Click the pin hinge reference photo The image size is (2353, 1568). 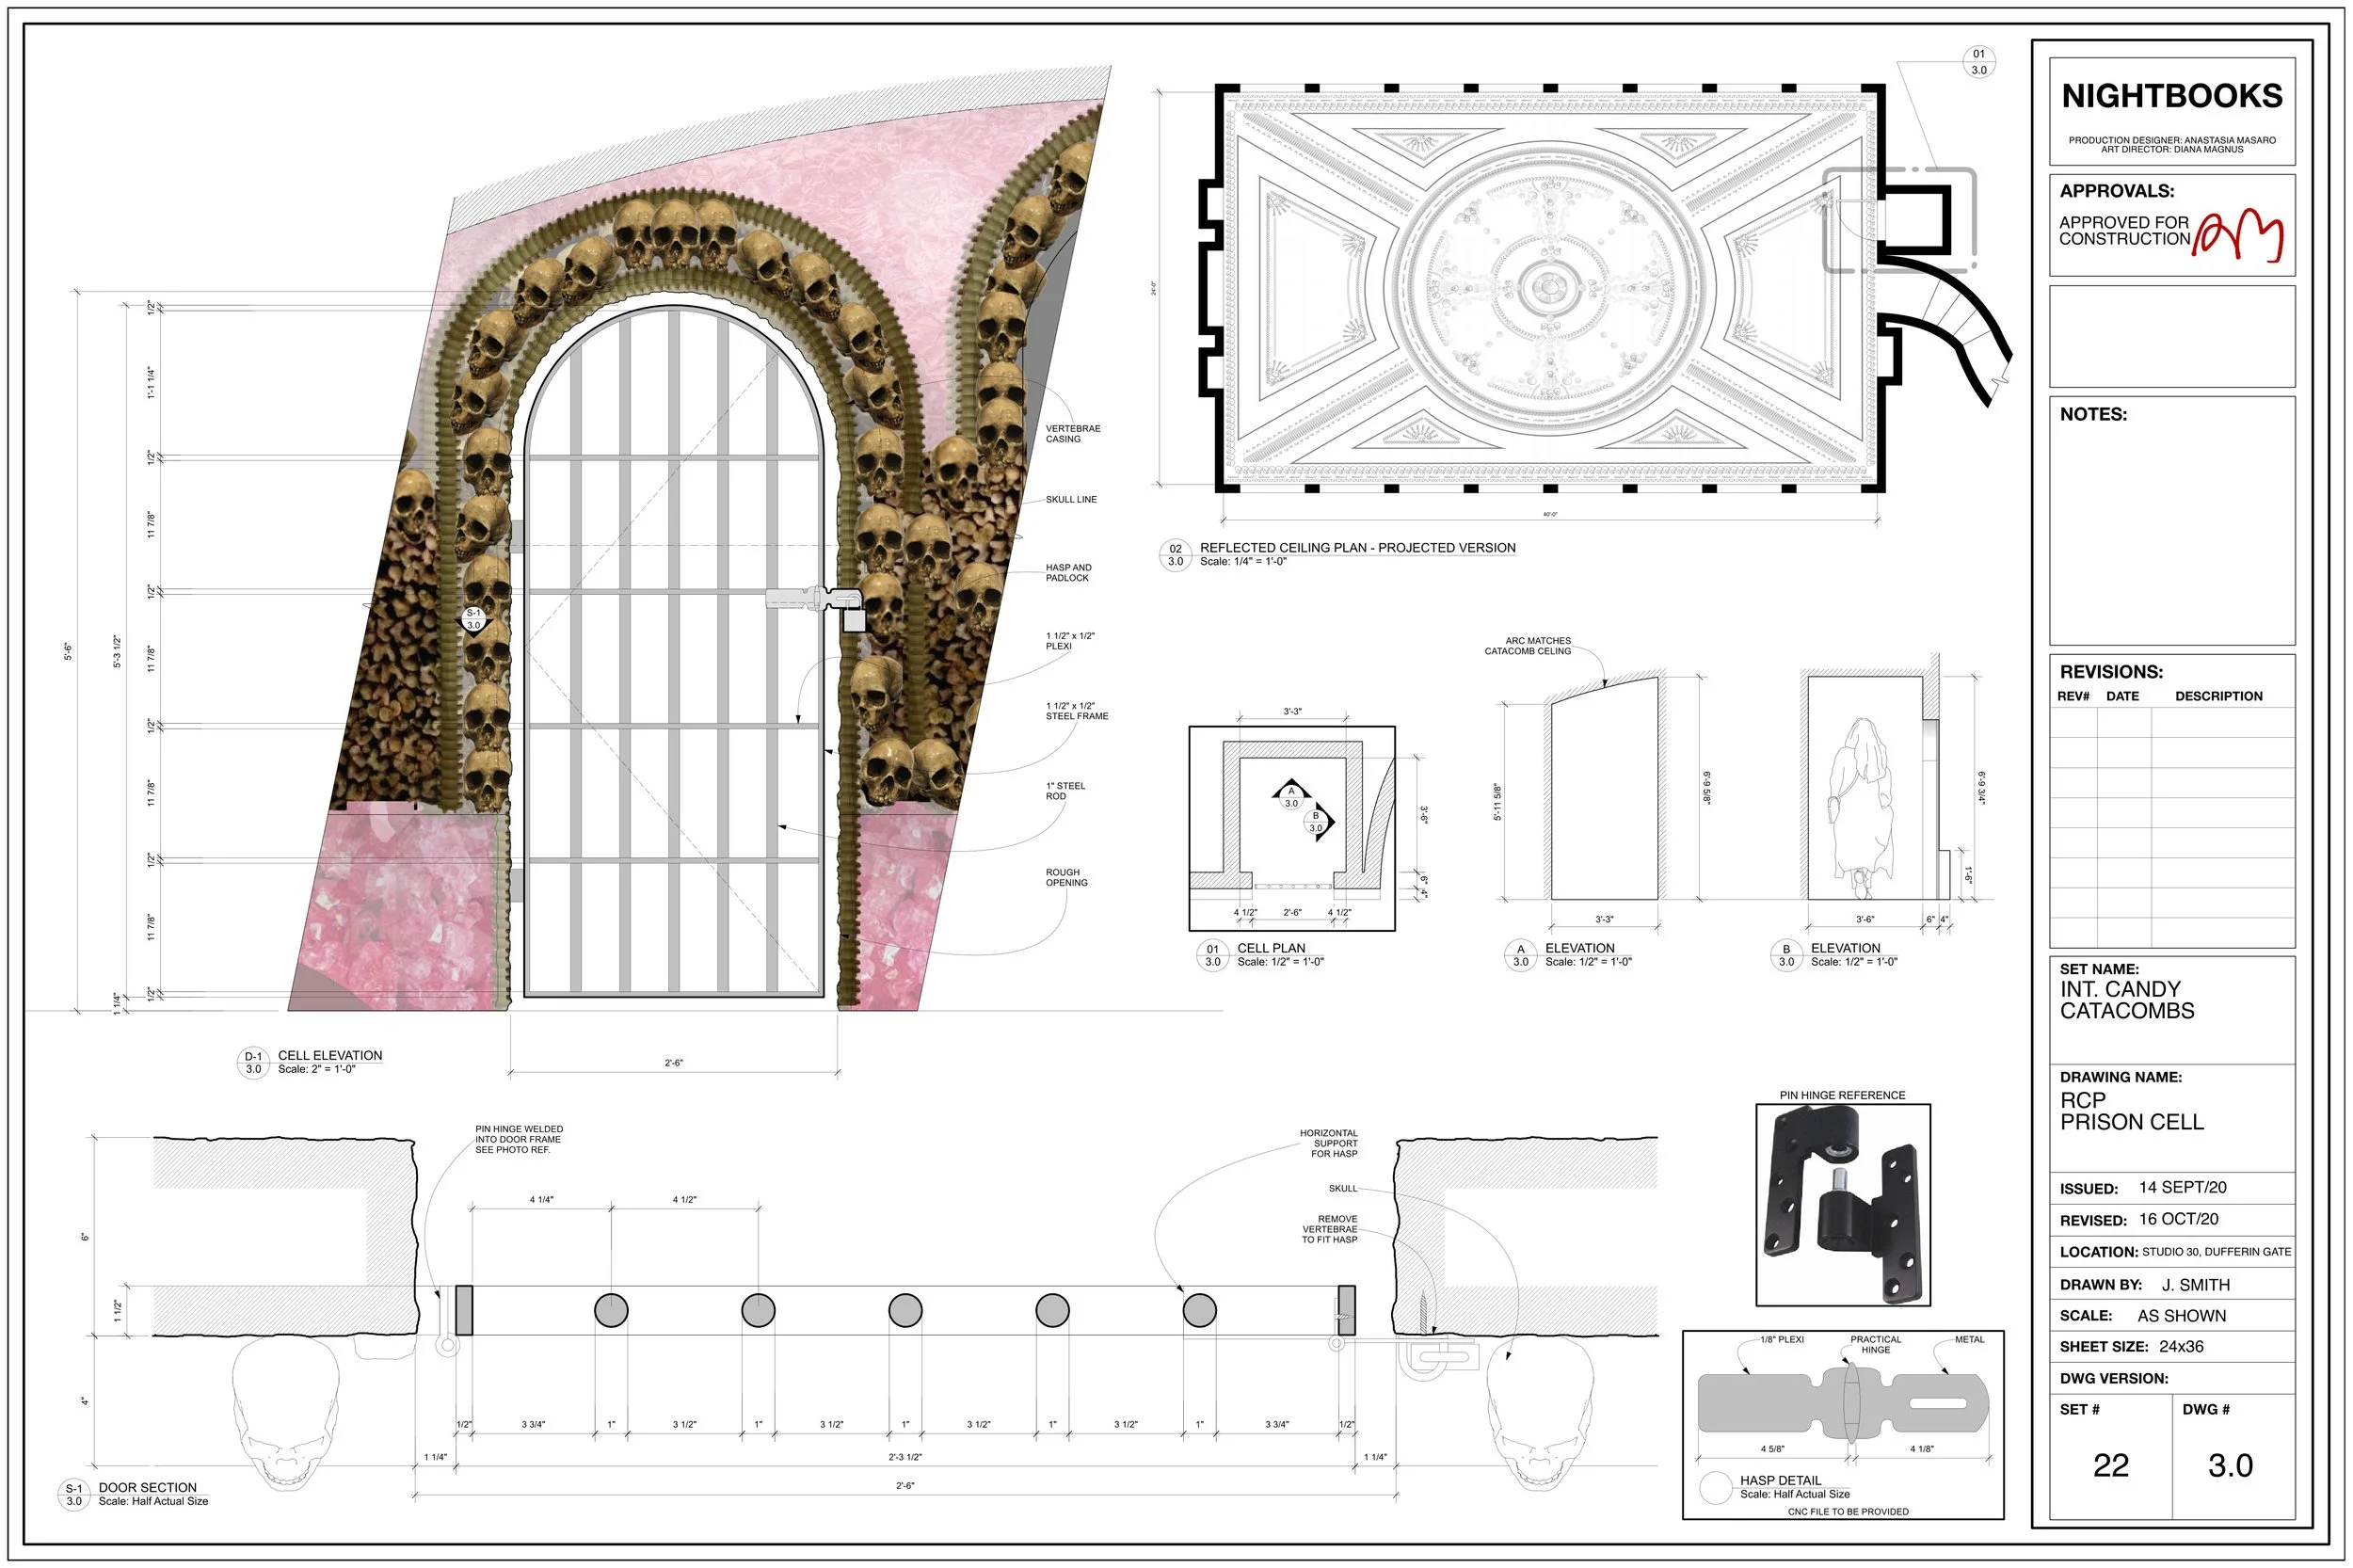[1842, 1204]
